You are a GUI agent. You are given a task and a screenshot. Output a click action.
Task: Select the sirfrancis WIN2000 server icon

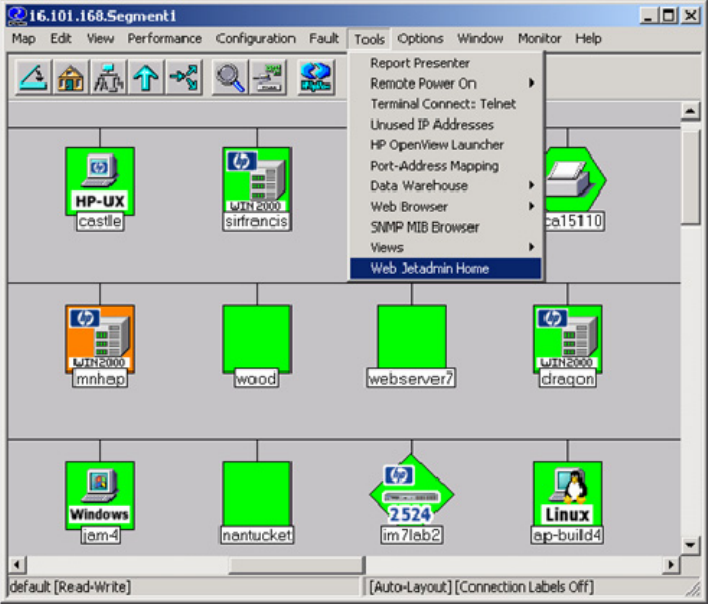tap(257, 180)
